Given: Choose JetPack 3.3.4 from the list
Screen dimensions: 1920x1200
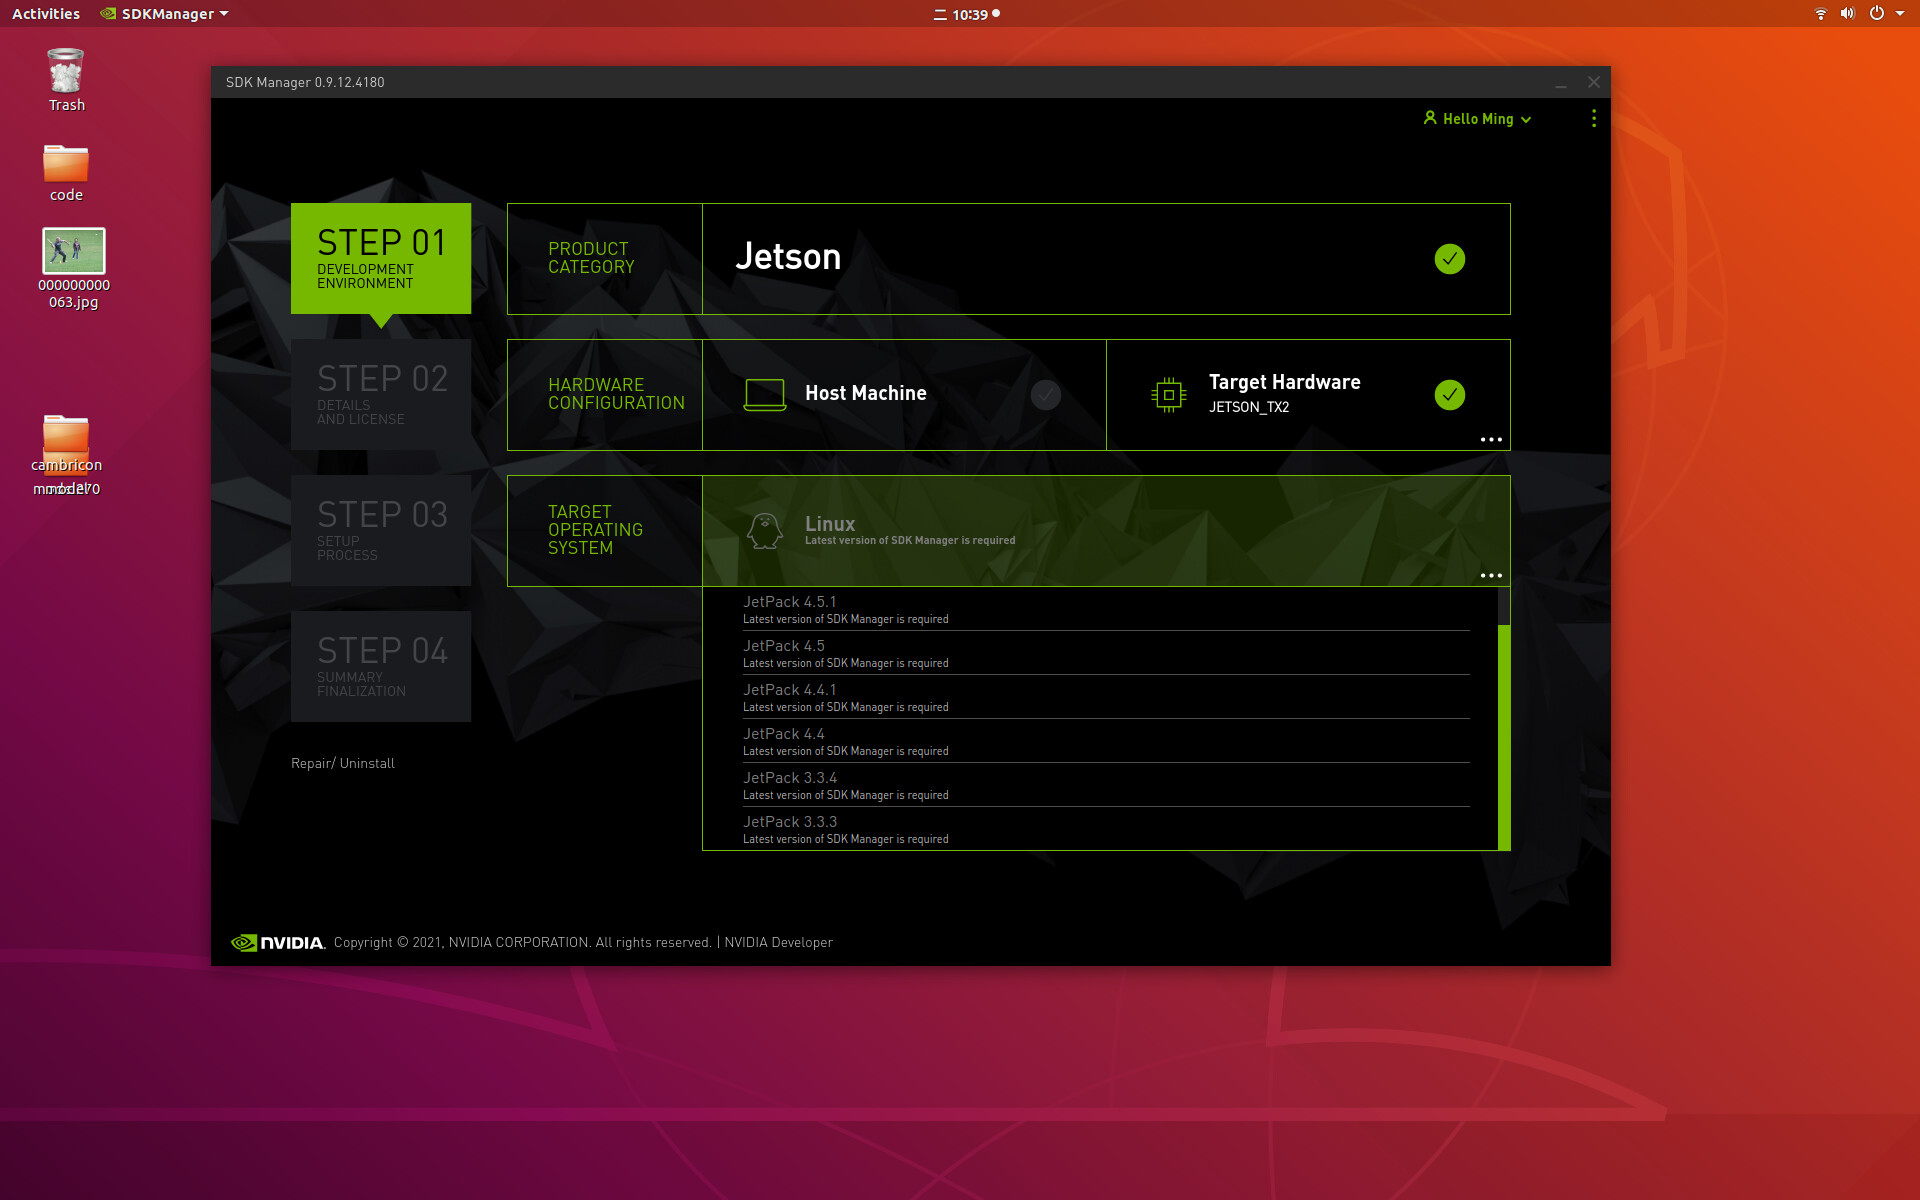Looking at the screenshot, I should click(x=1106, y=785).
